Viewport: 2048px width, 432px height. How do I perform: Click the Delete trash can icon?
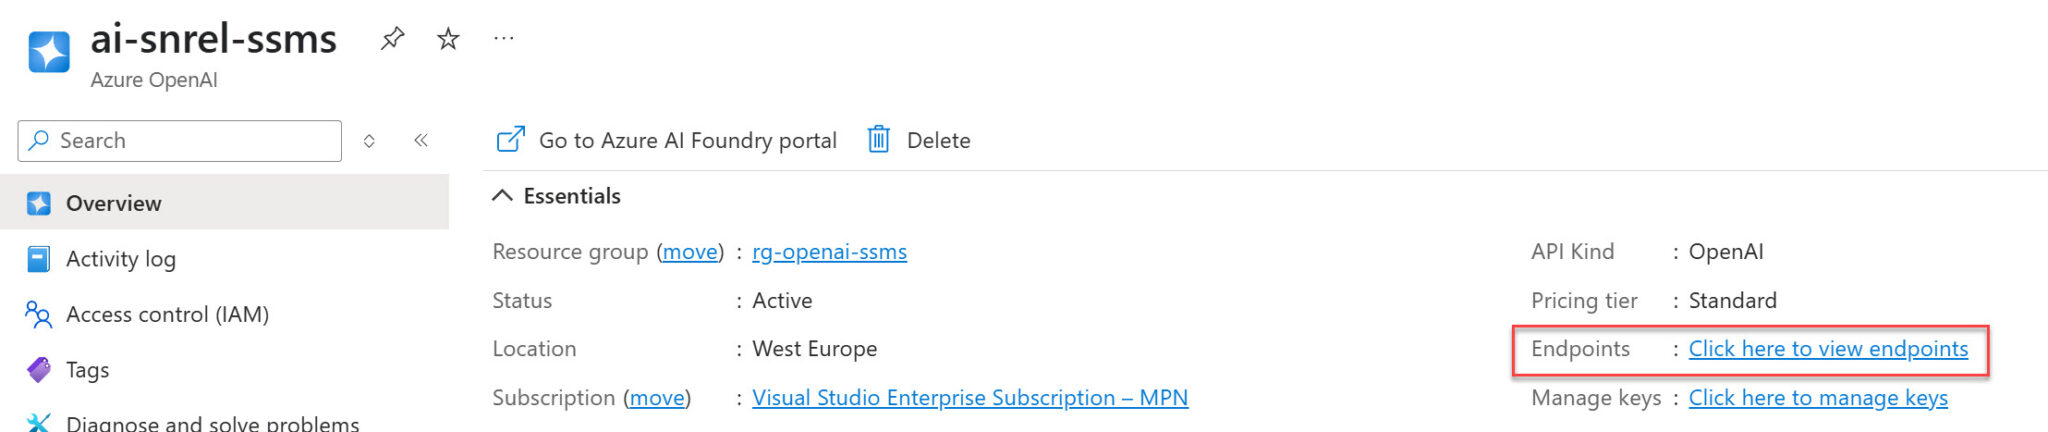[x=878, y=140]
